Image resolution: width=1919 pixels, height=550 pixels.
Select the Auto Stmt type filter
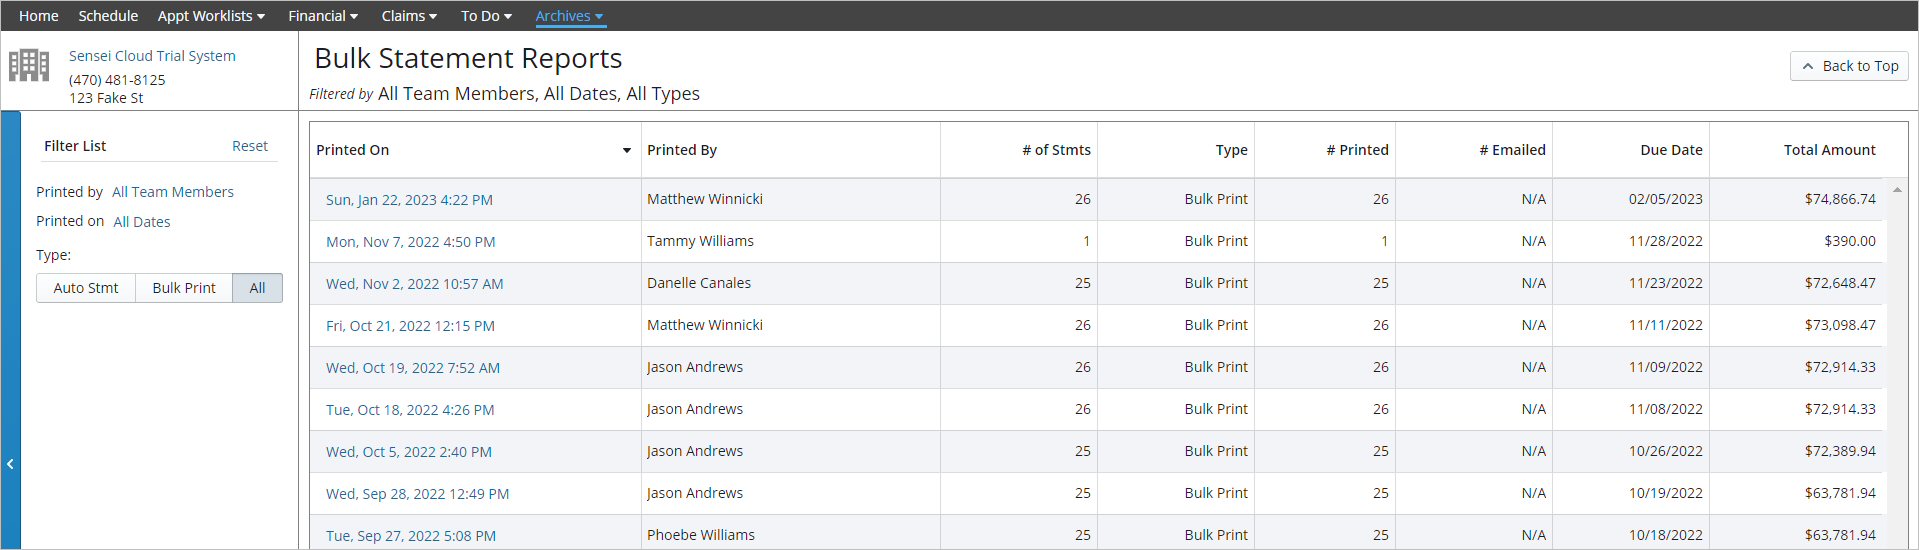coord(86,288)
